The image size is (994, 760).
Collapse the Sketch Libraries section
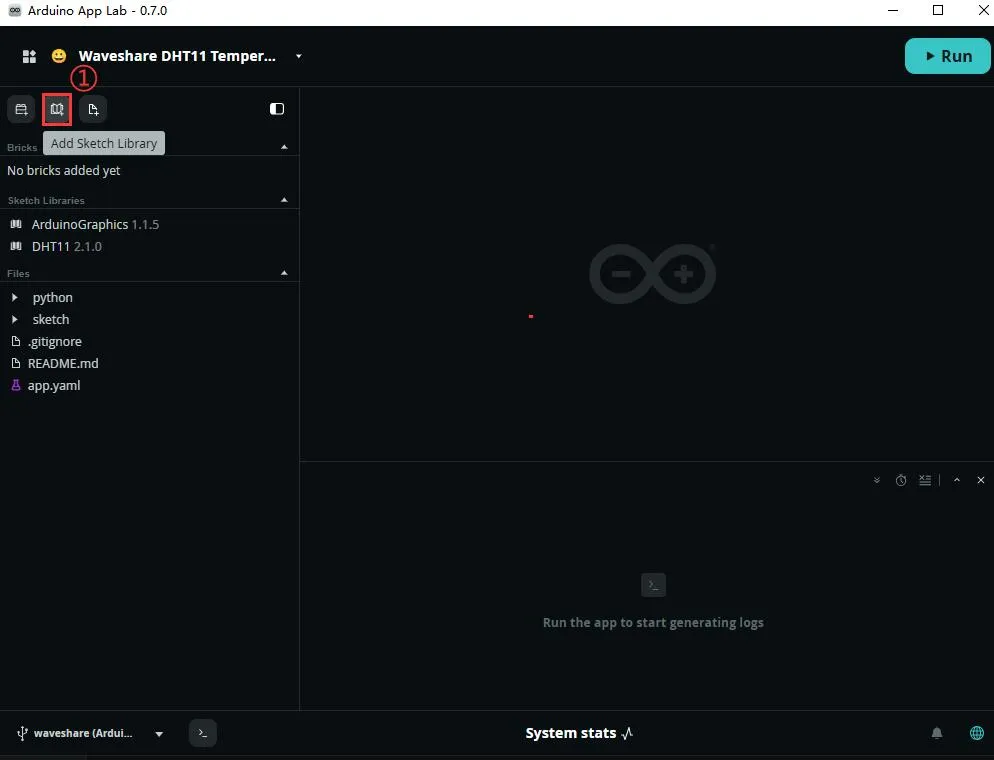284,200
